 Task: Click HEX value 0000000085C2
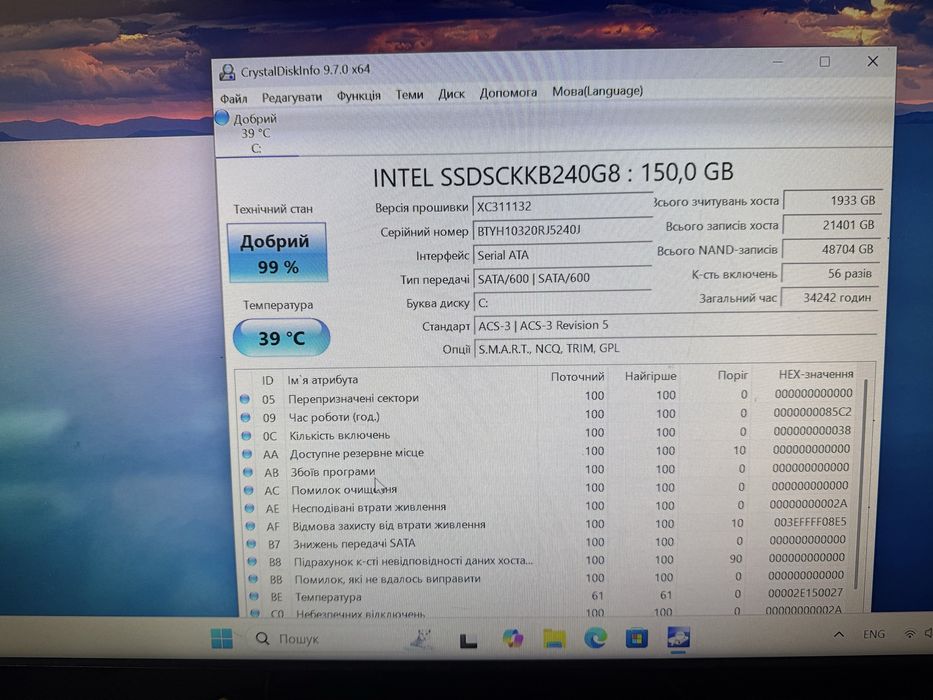(x=813, y=412)
